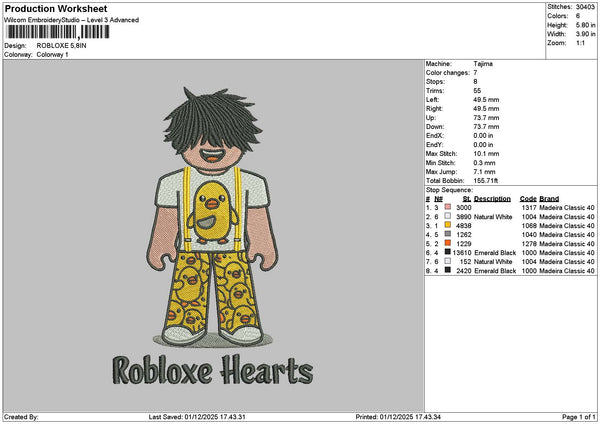600x424 pixels.
Task: Click the Left value 49.5 mm
Action: (486, 100)
